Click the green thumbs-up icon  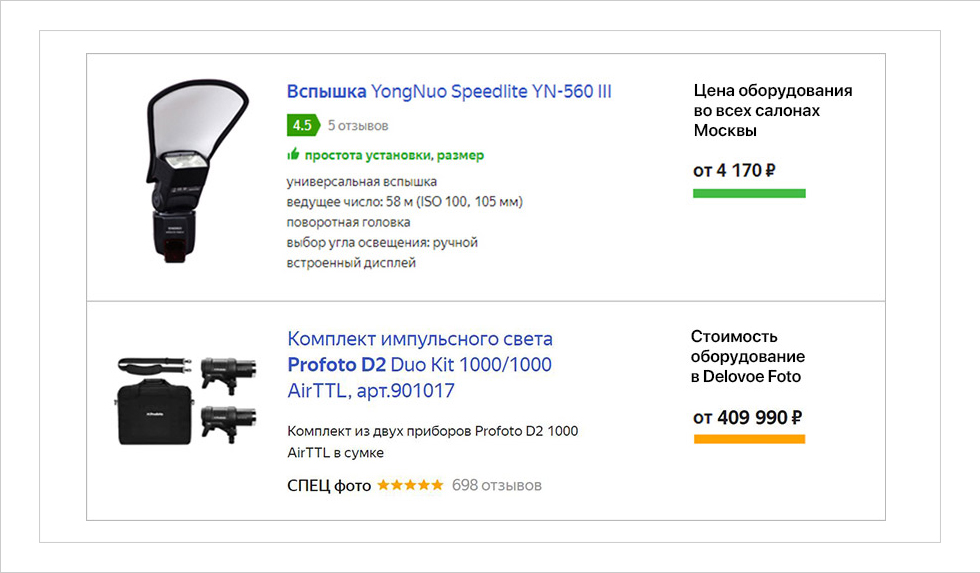point(293,155)
